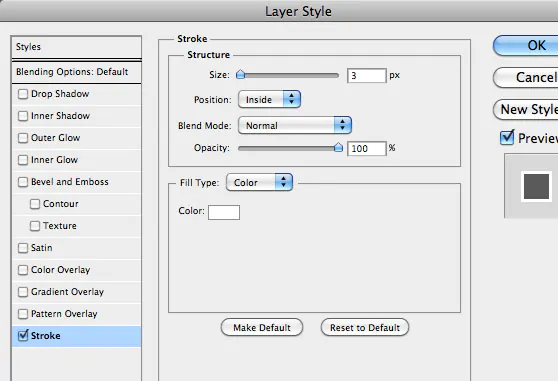Image resolution: width=558 pixels, height=381 pixels.
Task: Open the Position dropdown set to Inside
Action: (x=269, y=99)
